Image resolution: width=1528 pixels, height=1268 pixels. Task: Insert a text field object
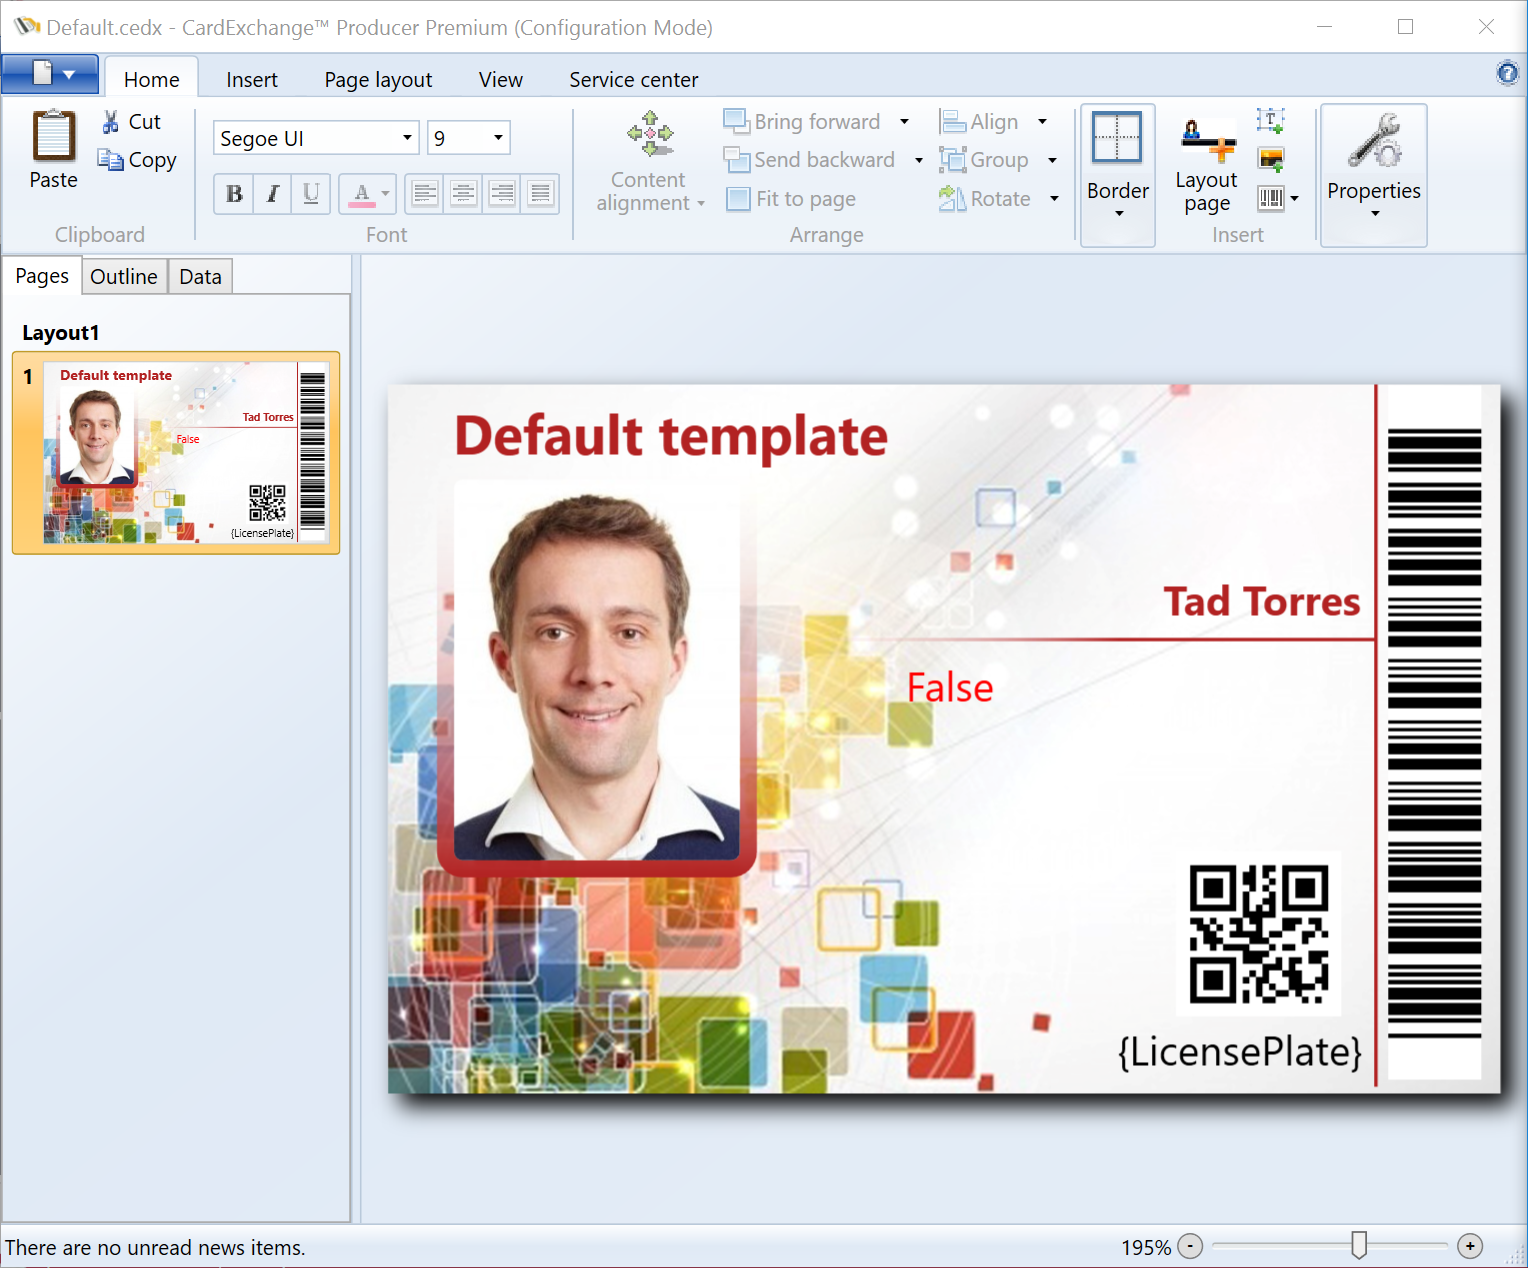(x=1270, y=121)
